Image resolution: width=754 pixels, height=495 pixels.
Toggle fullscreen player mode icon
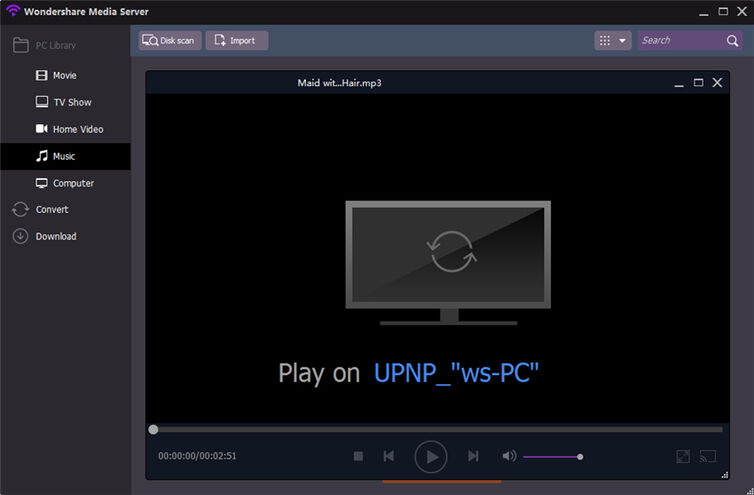click(683, 456)
